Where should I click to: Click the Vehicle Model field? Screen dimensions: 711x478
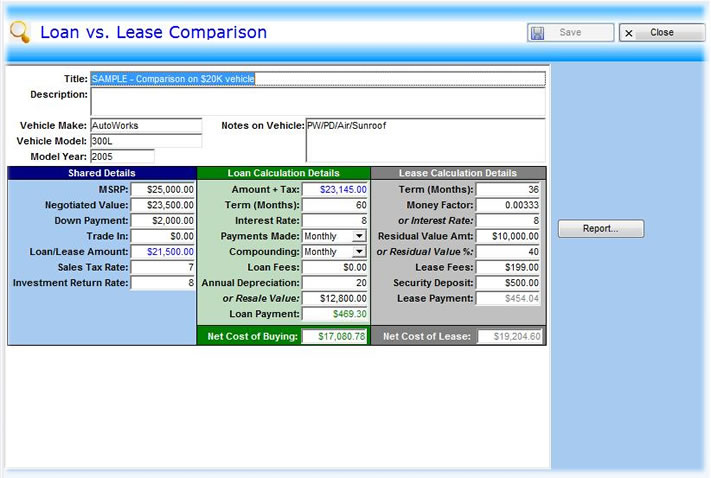point(145,141)
